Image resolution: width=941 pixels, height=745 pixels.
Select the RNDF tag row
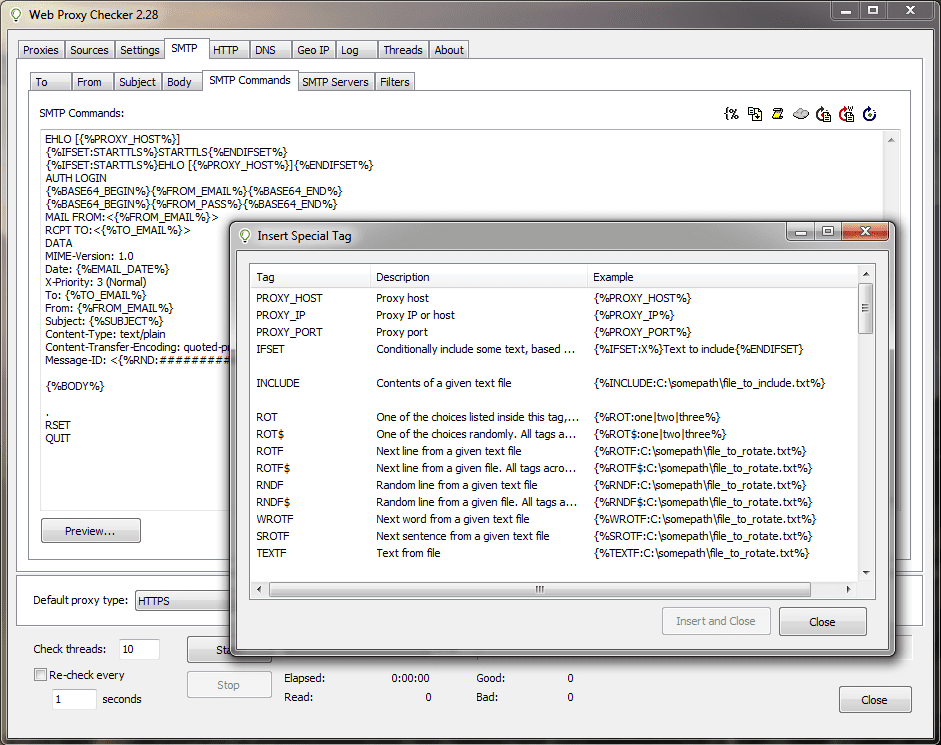tap(555, 485)
